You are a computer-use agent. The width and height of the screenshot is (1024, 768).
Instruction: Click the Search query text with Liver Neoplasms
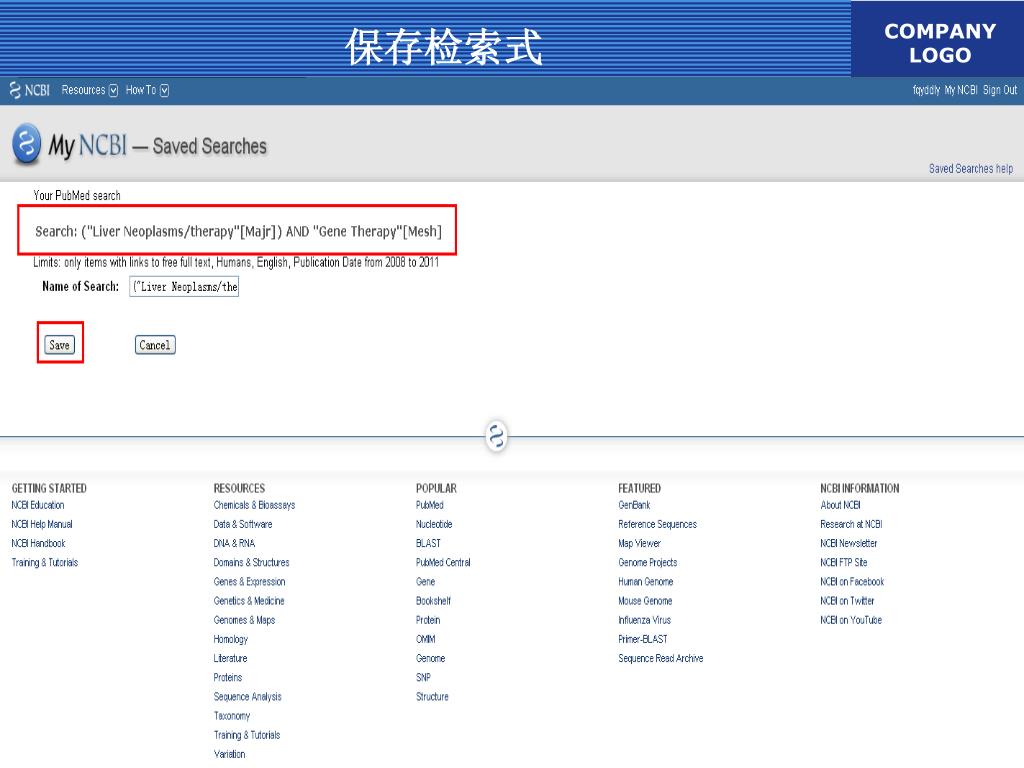[x=238, y=231]
